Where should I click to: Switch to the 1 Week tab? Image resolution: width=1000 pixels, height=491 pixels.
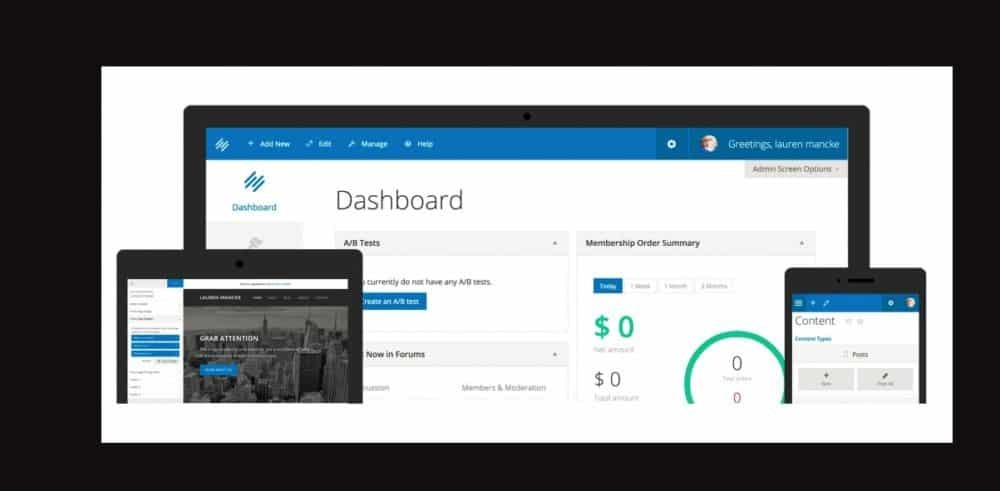[641, 286]
